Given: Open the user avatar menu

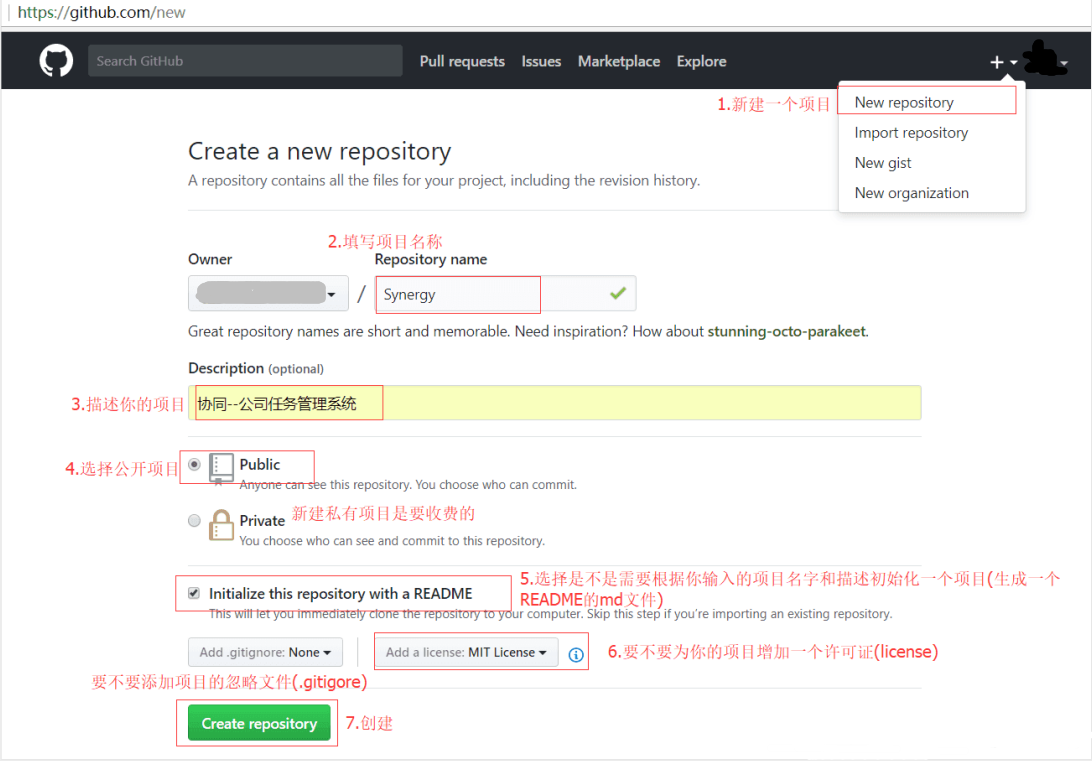Looking at the screenshot, I should [1046, 60].
